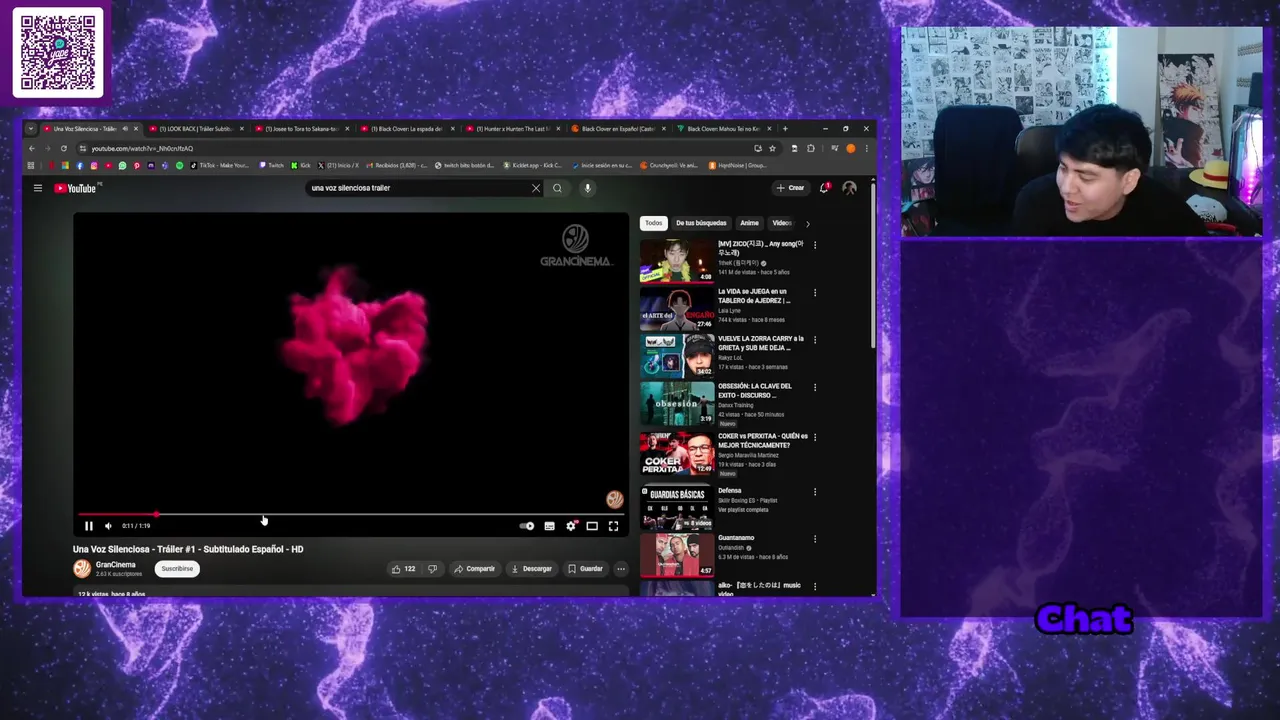1280x720 pixels.
Task: Start voice search with the microphone icon
Action: 587,188
